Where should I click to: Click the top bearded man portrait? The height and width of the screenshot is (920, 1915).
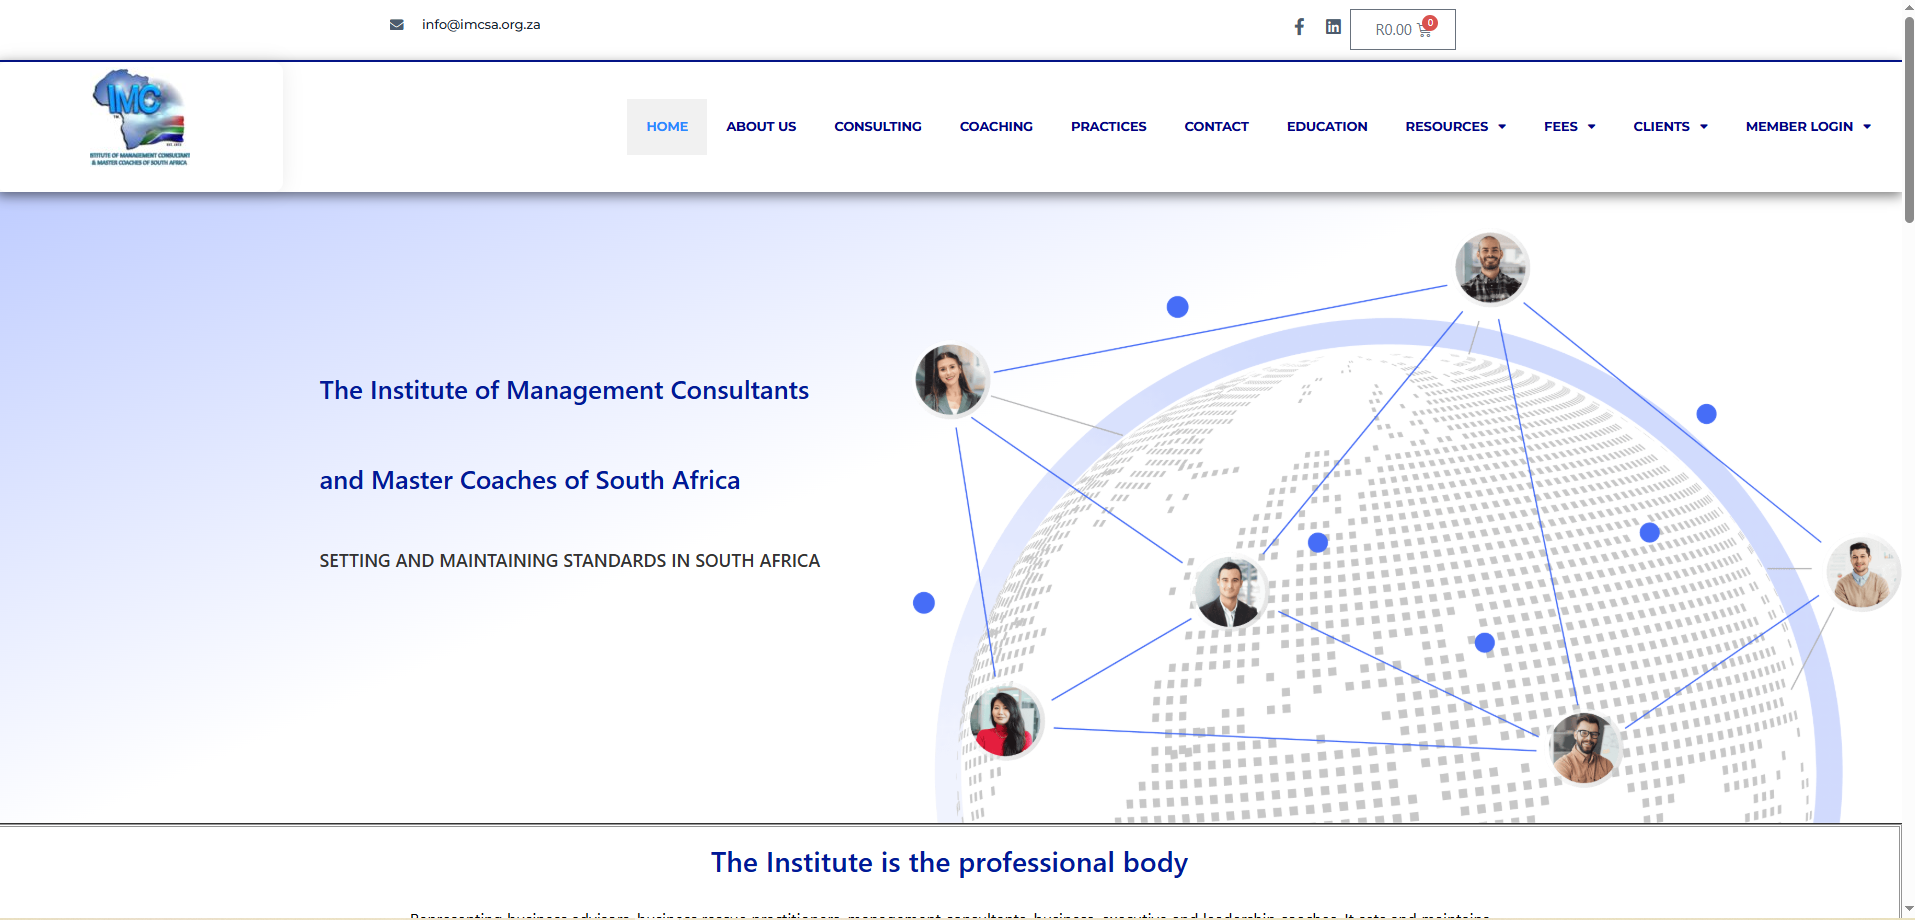pos(1491,268)
